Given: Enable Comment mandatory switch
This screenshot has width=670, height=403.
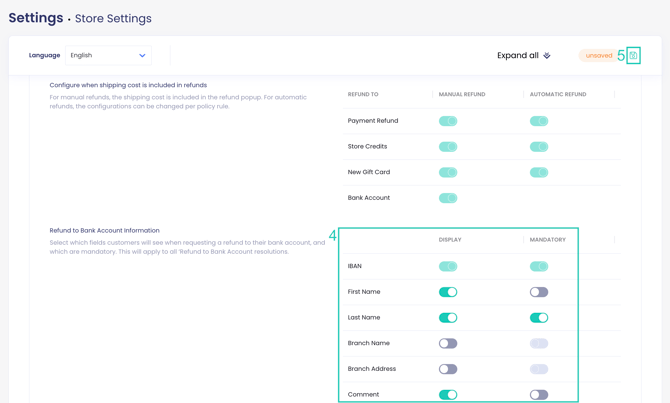Looking at the screenshot, I should [x=539, y=394].
